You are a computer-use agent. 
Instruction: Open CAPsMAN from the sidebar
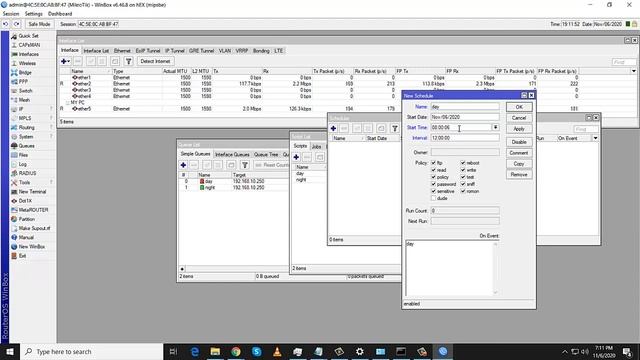[x=29, y=45]
